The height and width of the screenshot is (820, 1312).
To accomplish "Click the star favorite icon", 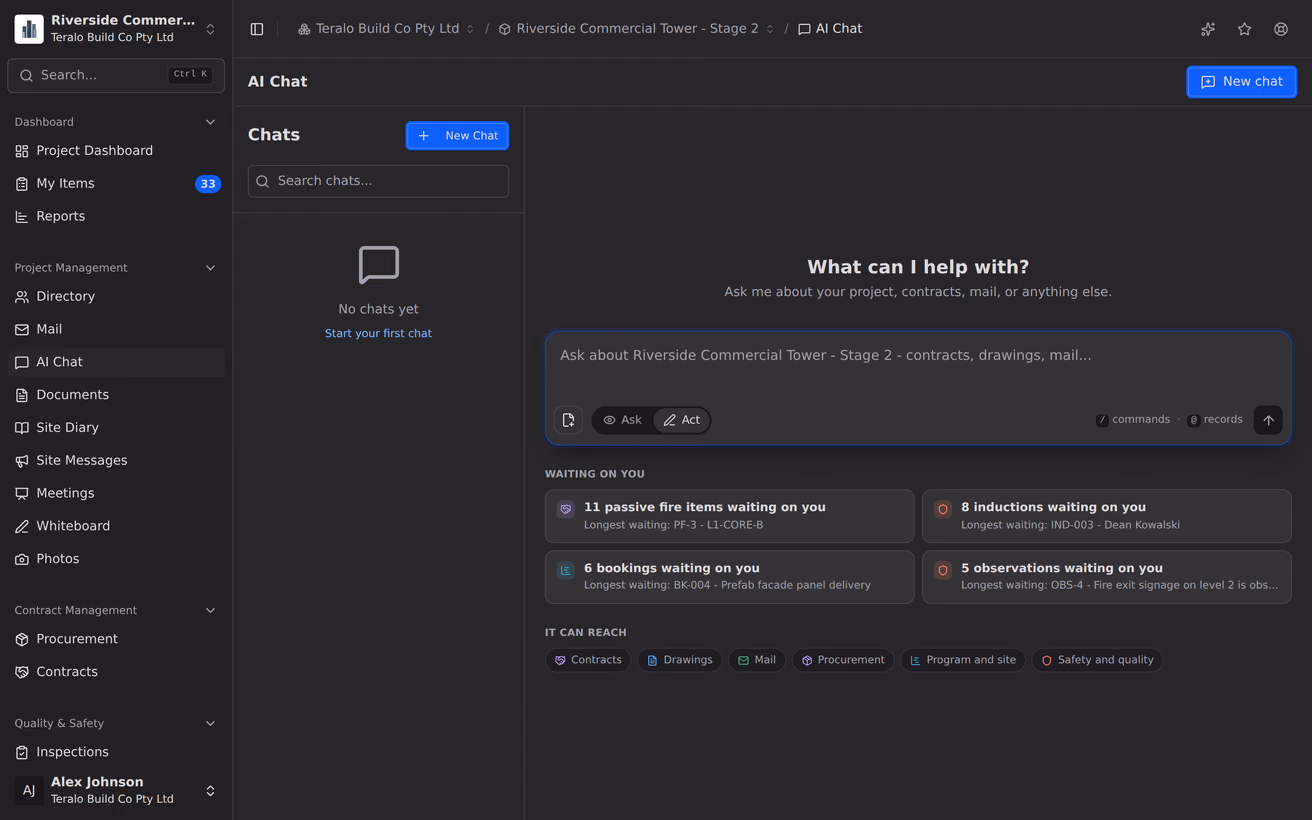I will [x=1244, y=29].
